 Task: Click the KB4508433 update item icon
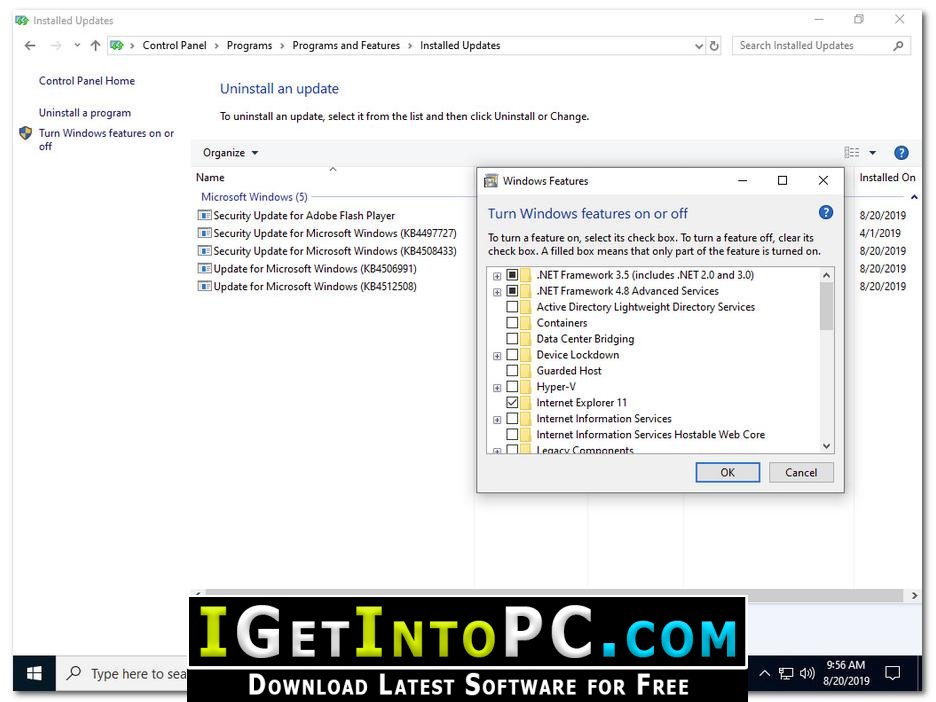204,251
